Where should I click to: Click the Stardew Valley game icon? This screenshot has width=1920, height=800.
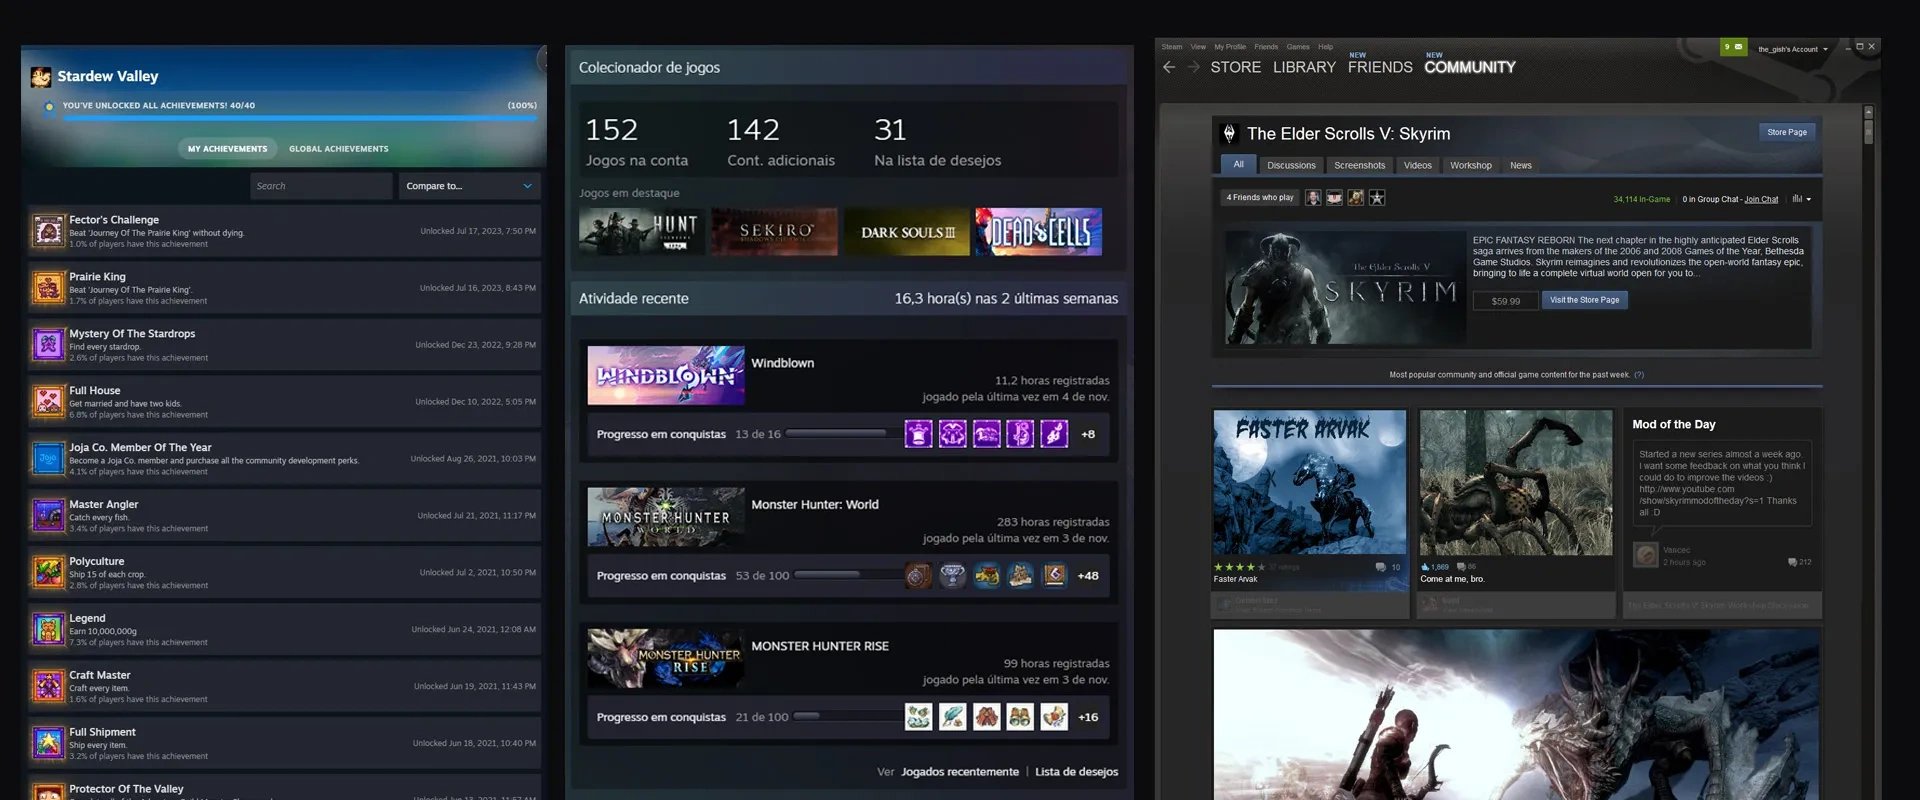41,77
